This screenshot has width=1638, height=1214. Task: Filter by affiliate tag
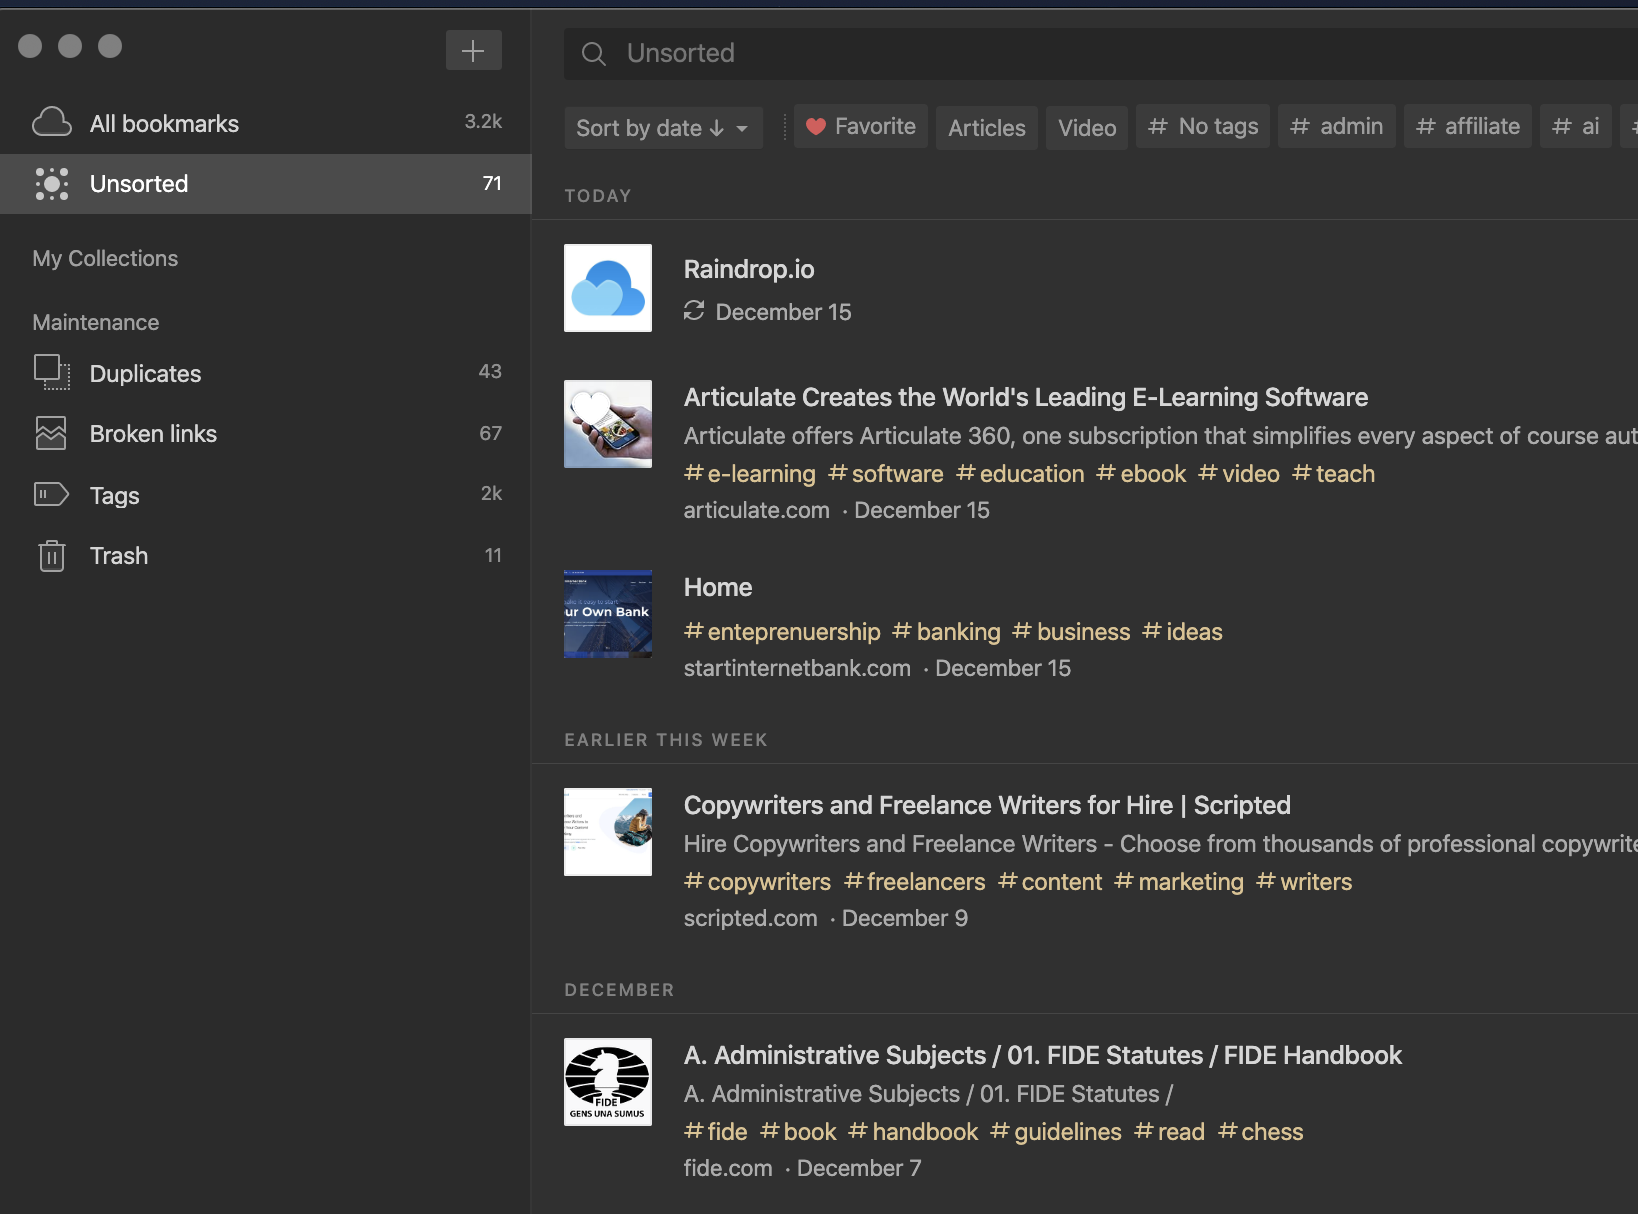click(1468, 126)
